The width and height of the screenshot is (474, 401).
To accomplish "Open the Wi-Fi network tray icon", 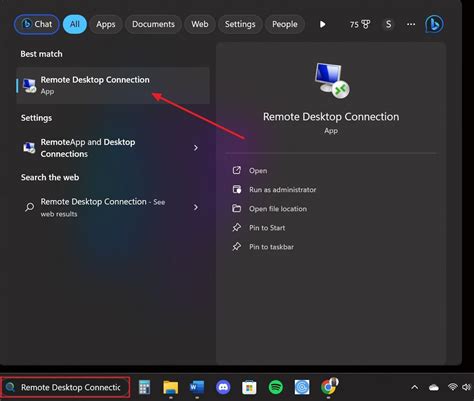I will [452, 387].
